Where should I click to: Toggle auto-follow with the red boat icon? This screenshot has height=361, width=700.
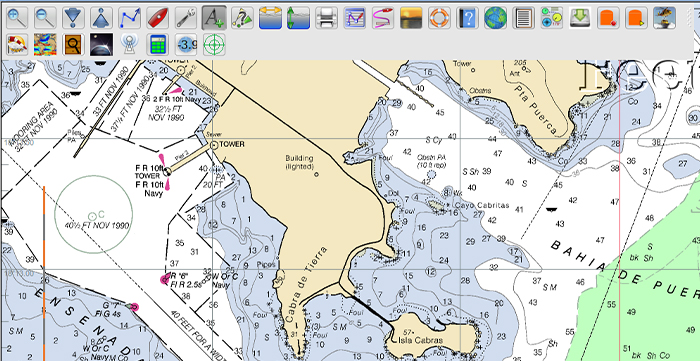[158, 18]
